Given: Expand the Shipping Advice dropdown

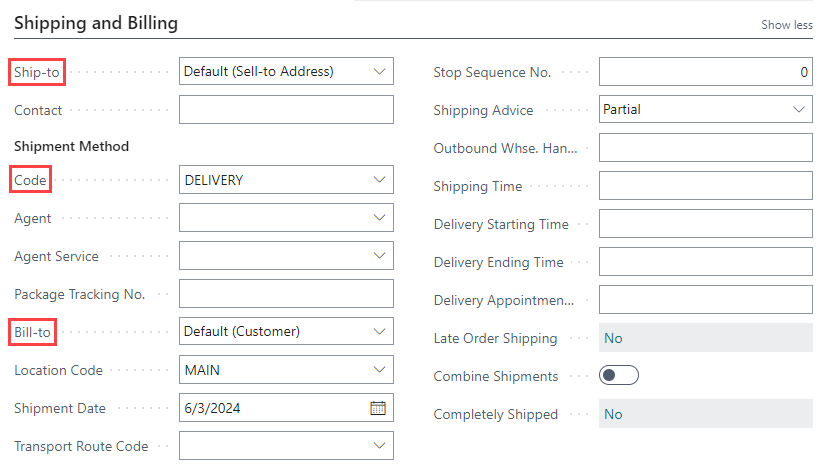Looking at the screenshot, I should [798, 110].
